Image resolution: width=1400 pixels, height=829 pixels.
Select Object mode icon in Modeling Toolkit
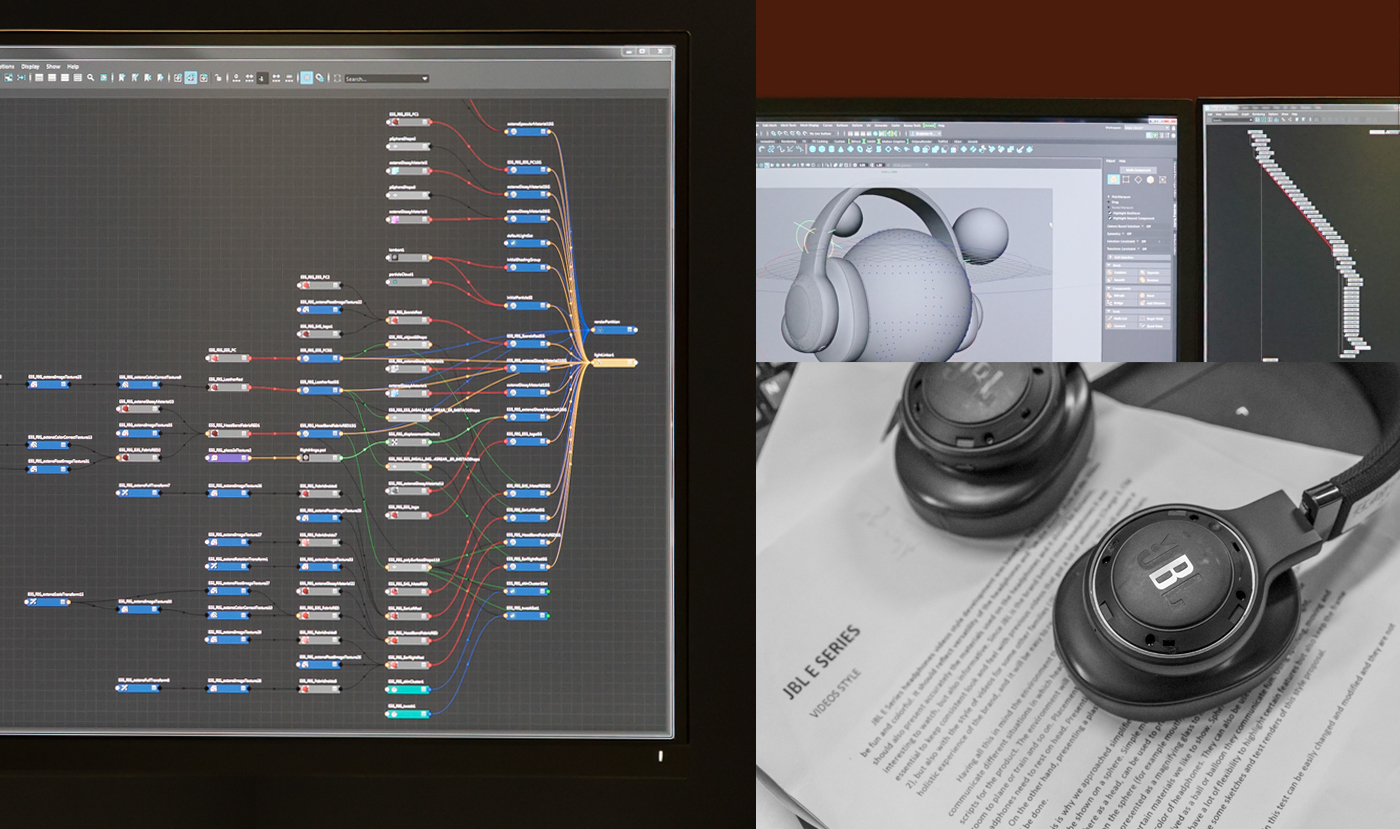tap(1114, 180)
